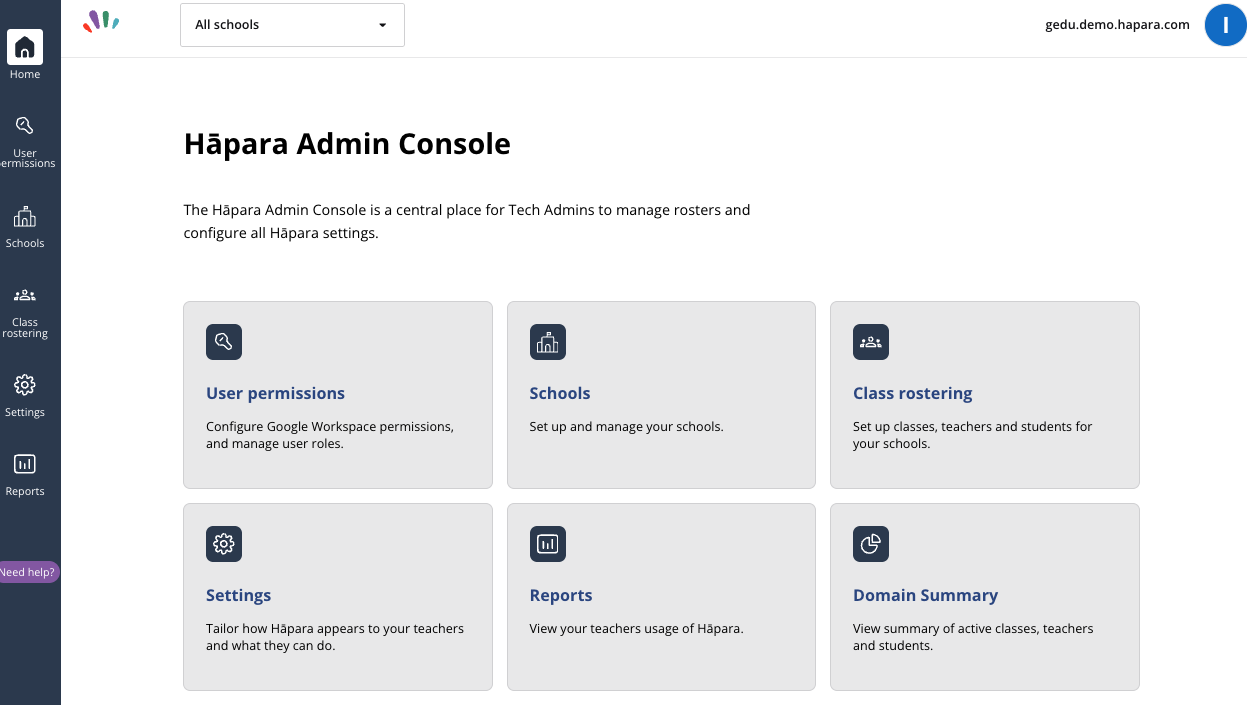Viewport: 1247px width, 705px height.
Task: Expand the All schools dropdown
Action: (x=292, y=25)
